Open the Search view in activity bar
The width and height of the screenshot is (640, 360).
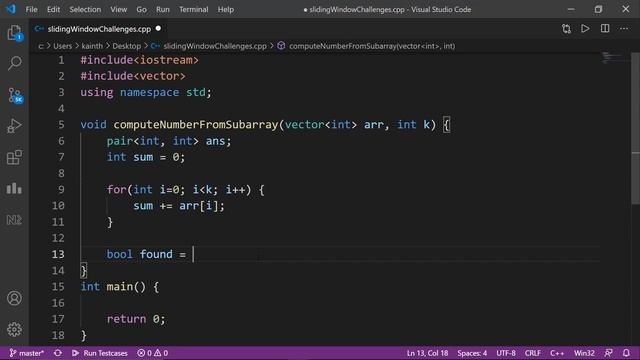pyautogui.click(x=14, y=63)
